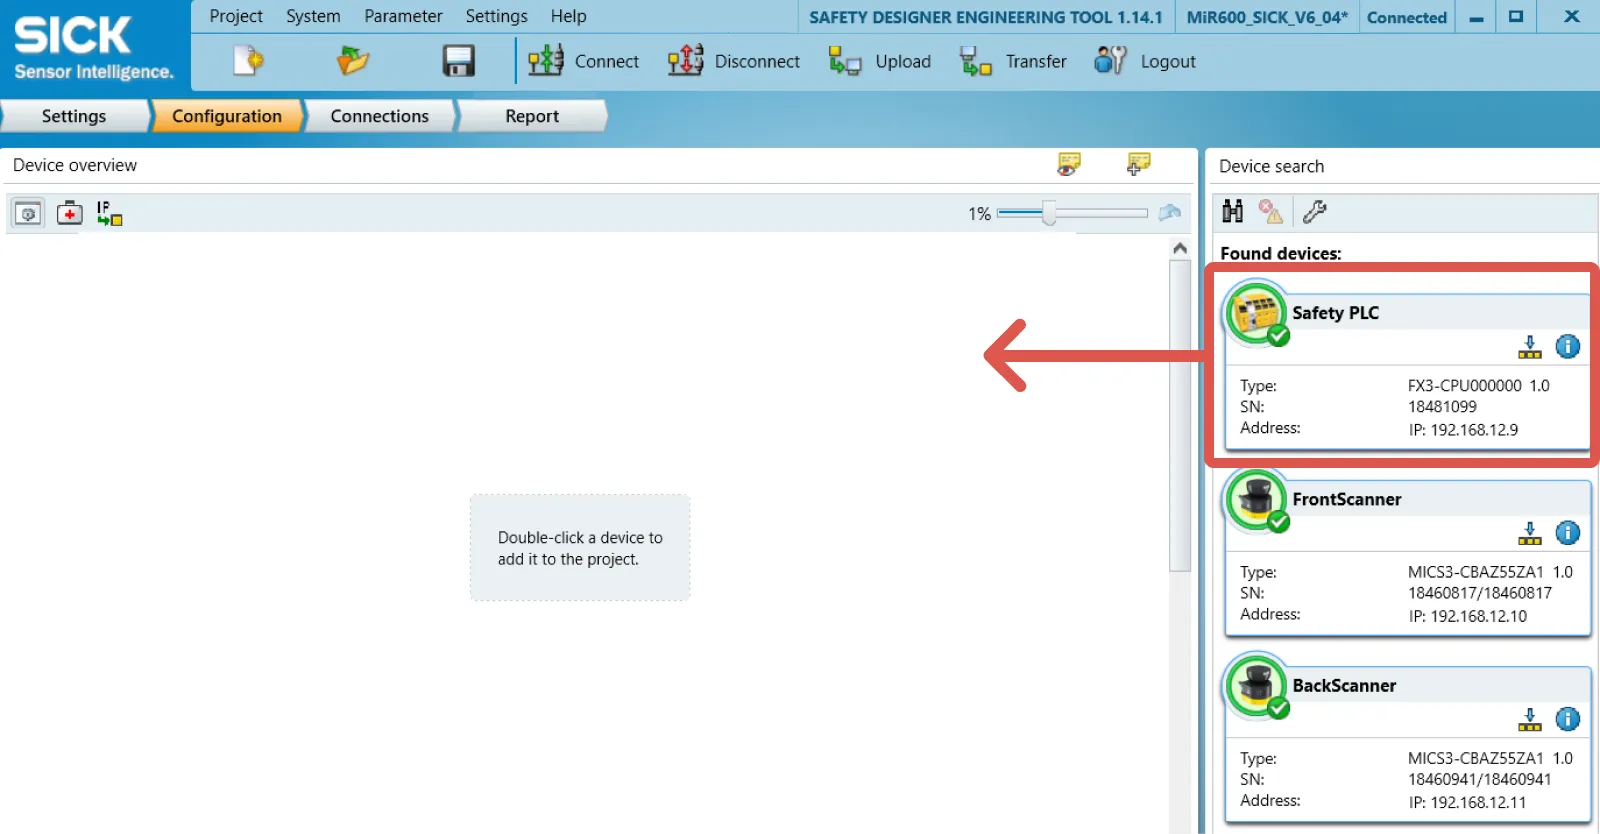This screenshot has width=1600, height=834.
Task: Click the fit-to-view icon beside zoom slider
Action: click(1170, 213)
